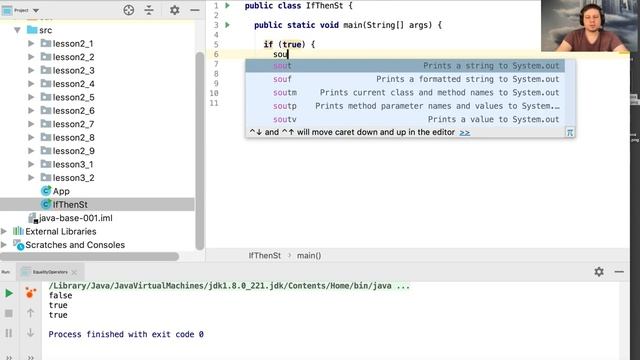This screenshot has height=360, width=640.
Task: Click the Pause output icon
Action: pyautogui.click(x=9, y=333)
